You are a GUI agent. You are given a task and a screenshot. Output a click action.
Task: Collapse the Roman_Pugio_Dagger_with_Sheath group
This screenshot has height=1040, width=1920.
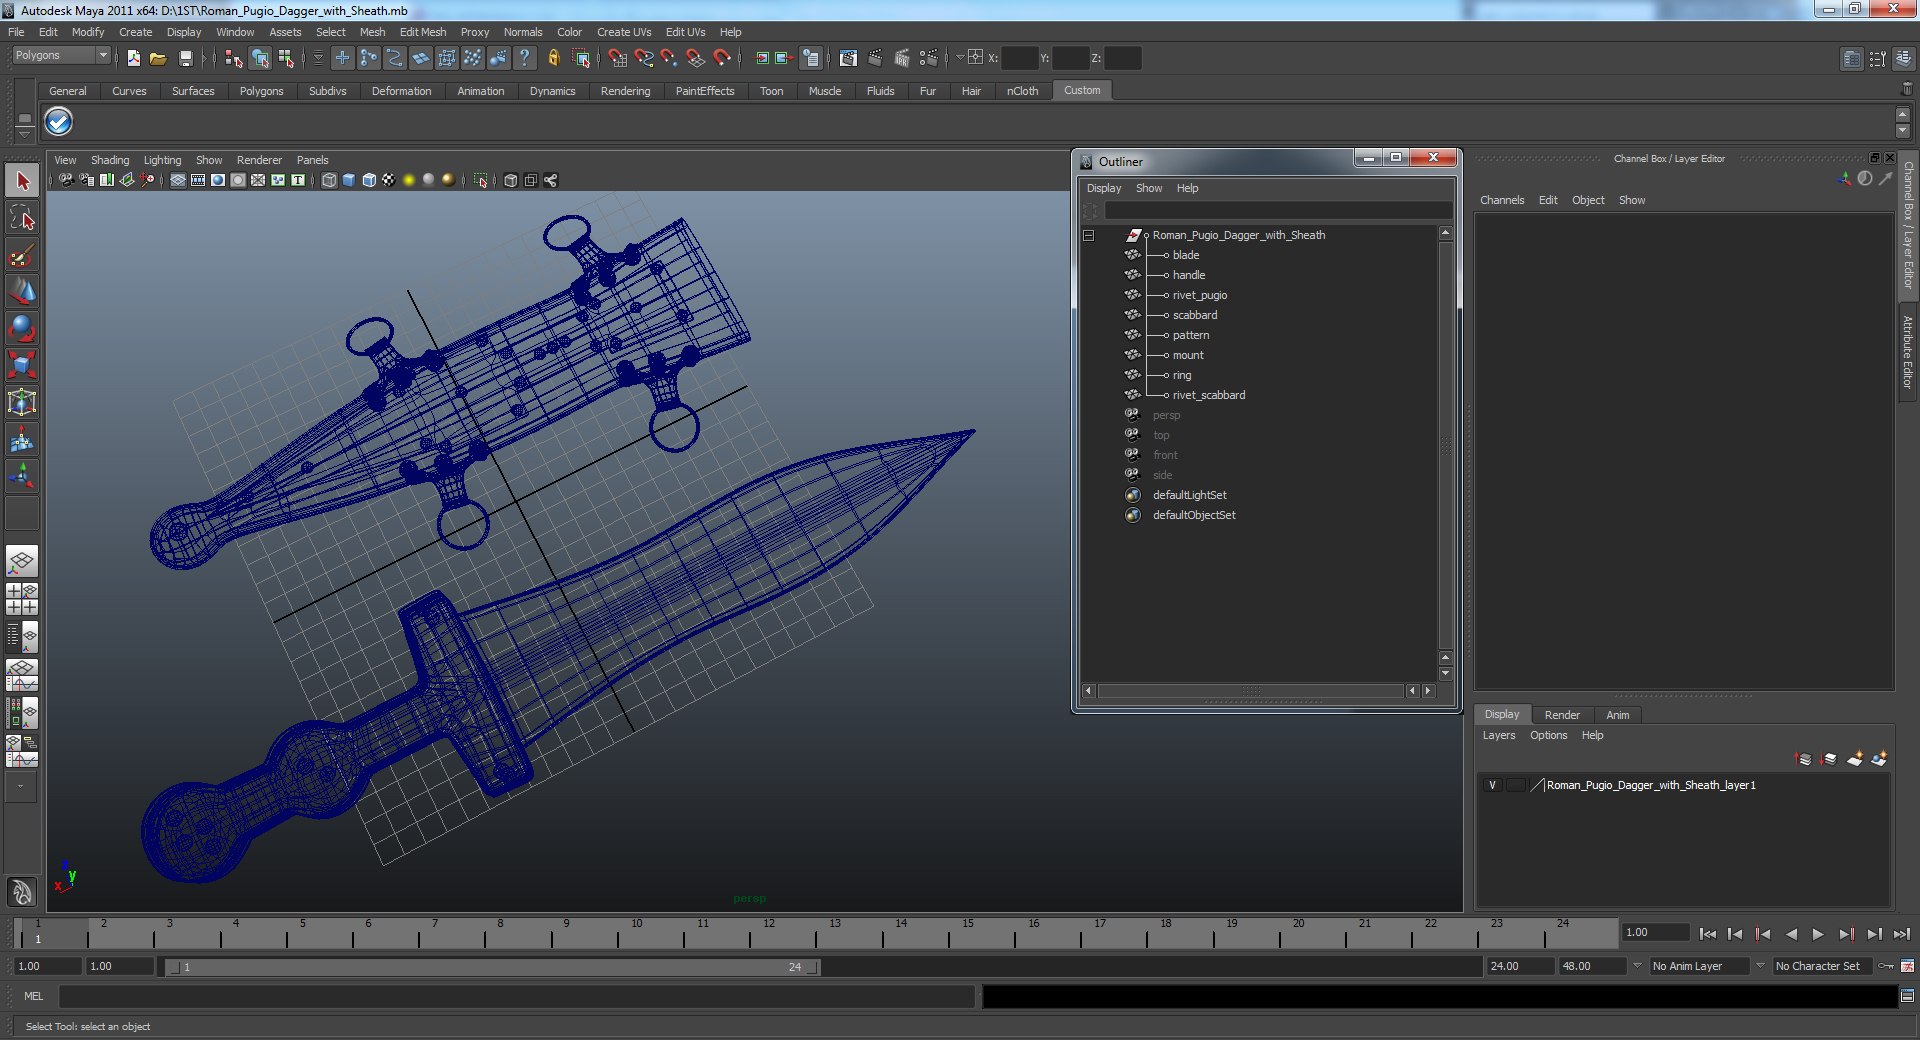[x=1089, y=236]
